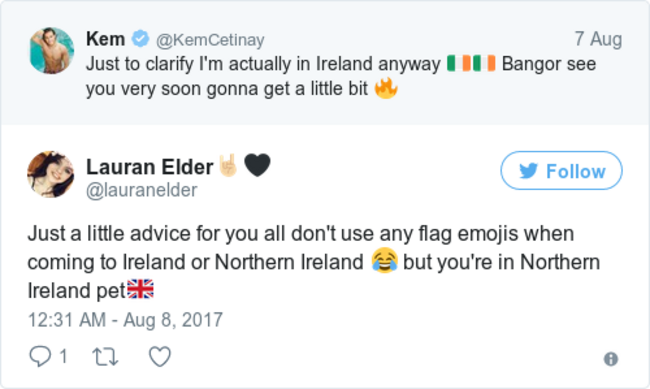The image size is (650, 389).
Task: Like the tweet with heart icon
Action: [x=160, y=357]
